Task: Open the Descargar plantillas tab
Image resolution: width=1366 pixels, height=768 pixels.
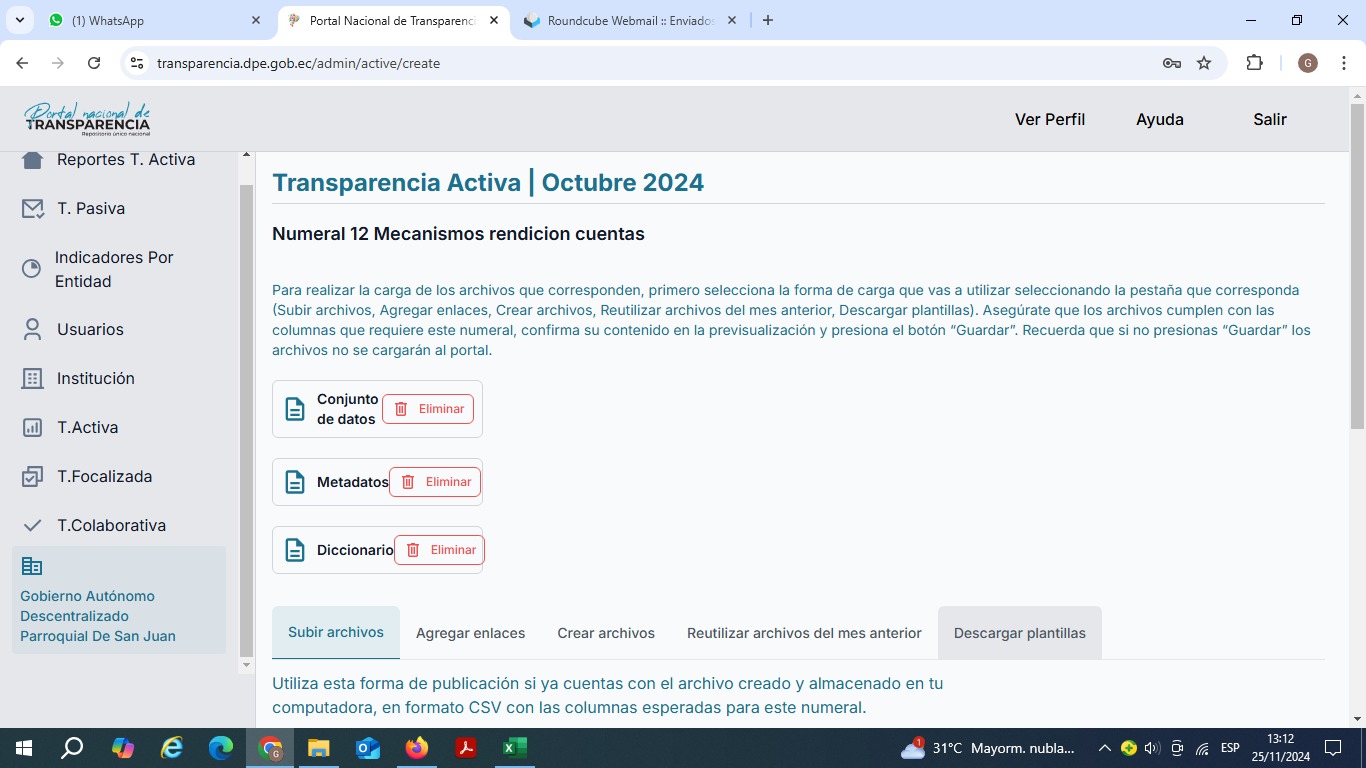Action: pyautogui.click(x=1019, y=633)
